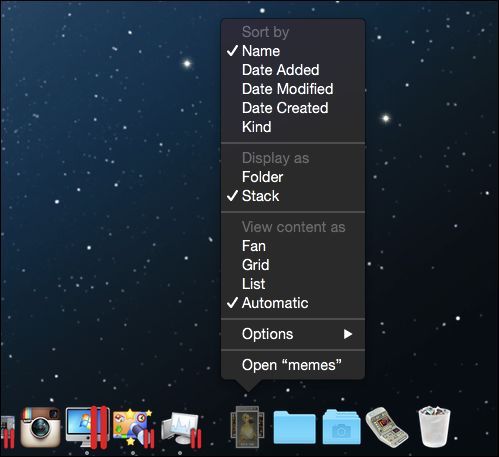Open the Instagram icon in the Dock
The height and width of the screenshot is (457, 499).
click(41, 427)
